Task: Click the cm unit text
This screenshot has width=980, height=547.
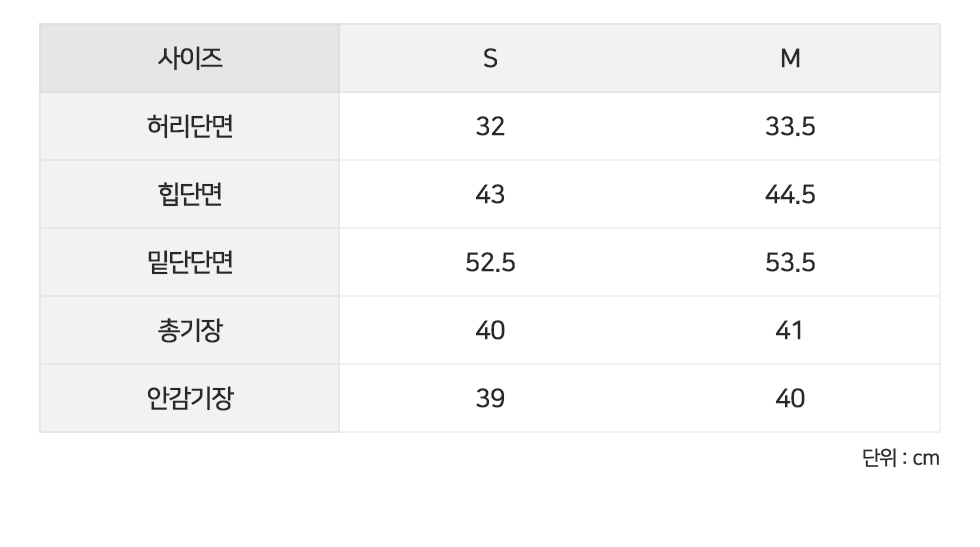Action: [x=926, y=459]
